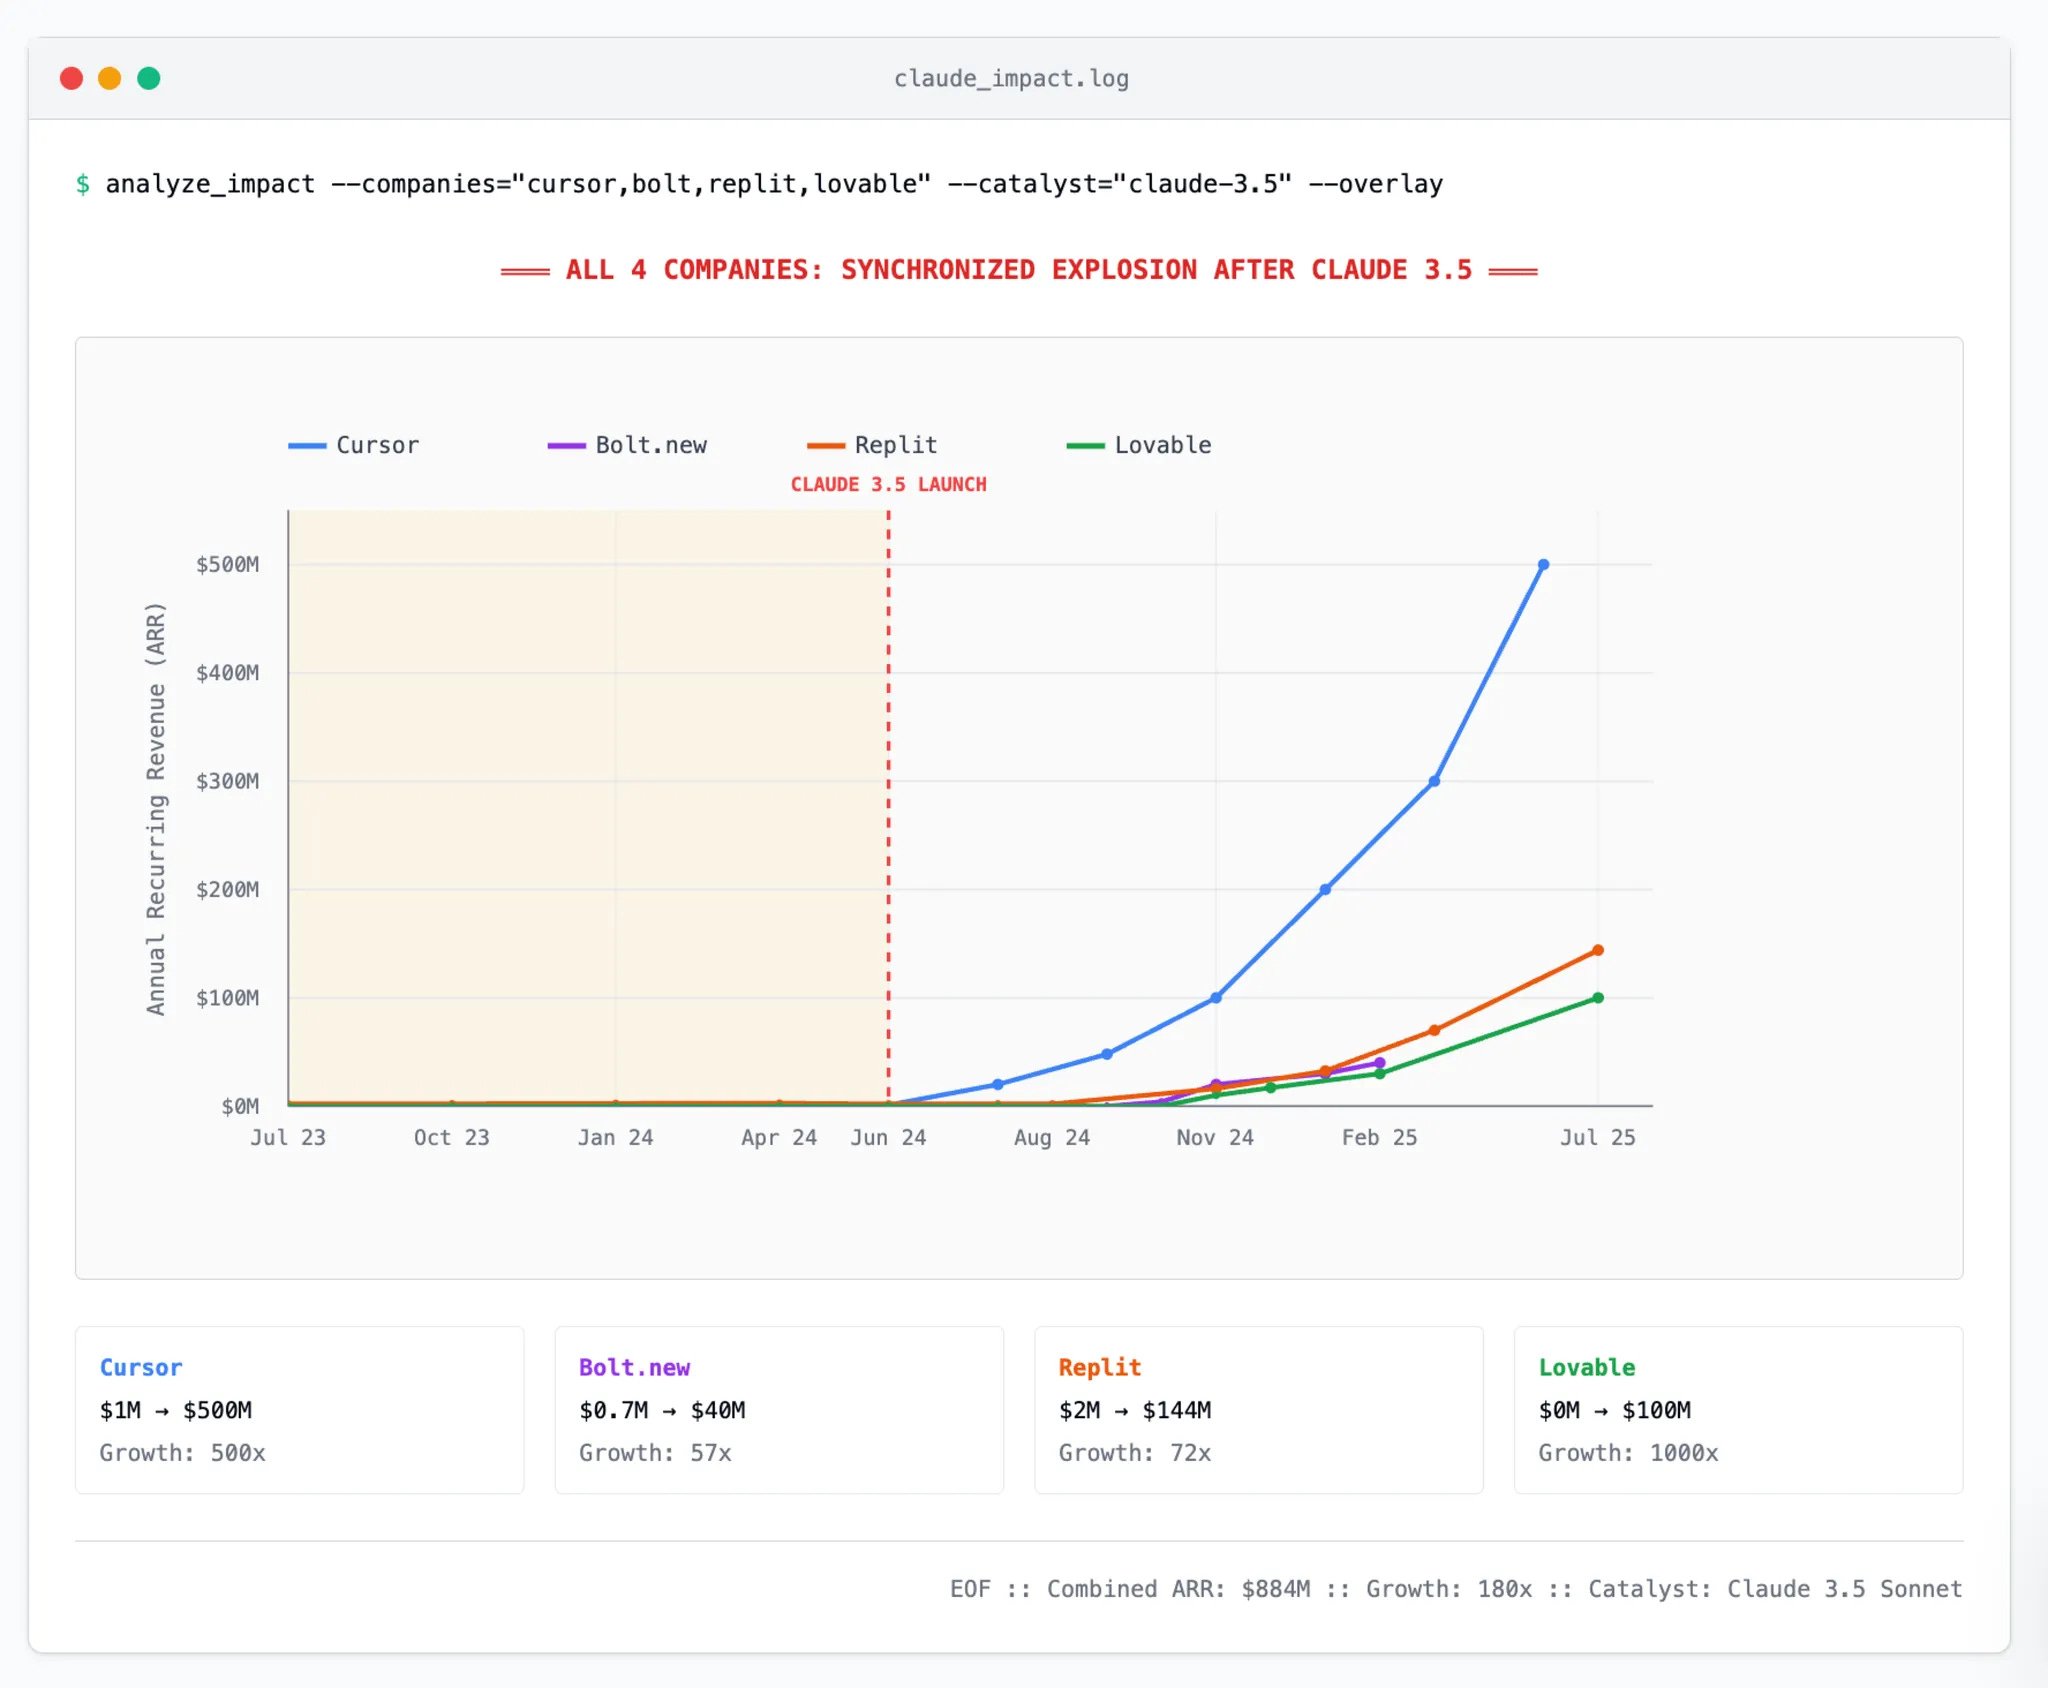
Task: Open the Cursor growth summary card
Action: pyautogui.click(x=299, y=1410)
